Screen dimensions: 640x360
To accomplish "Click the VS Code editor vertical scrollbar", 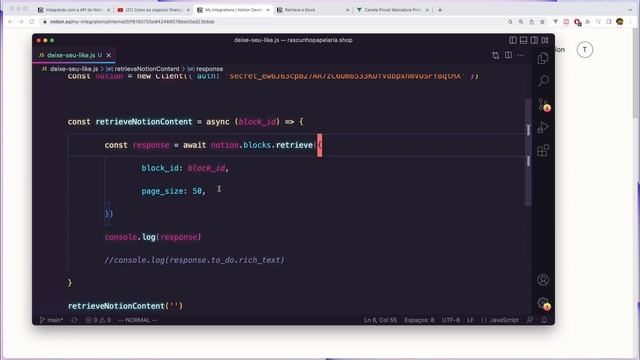I will click(528, 152).
